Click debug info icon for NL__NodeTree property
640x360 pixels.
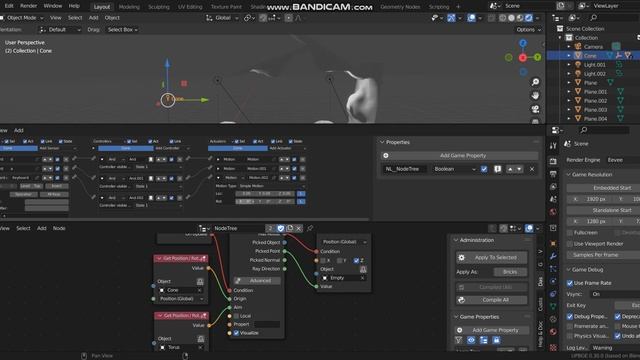pyautogui.click(x=497, y=169)
